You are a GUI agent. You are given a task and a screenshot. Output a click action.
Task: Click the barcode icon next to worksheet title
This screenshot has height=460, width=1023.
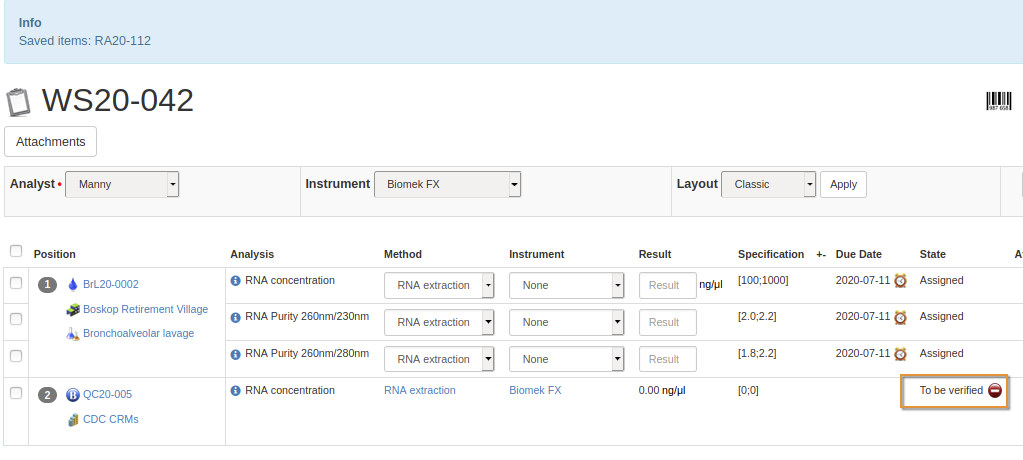pyautogui.click(x=998, y=101)
